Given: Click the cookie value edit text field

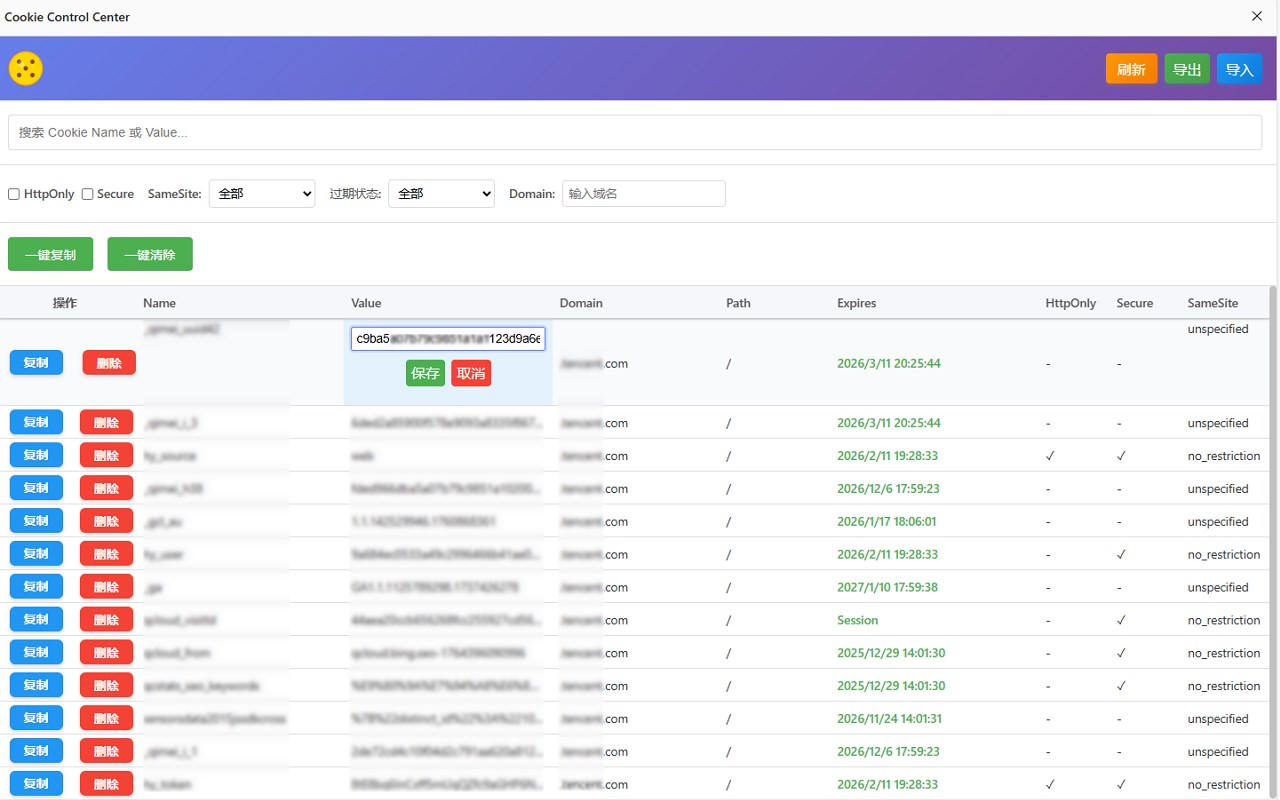Looking at the screenshot, I should pos(448,338).
